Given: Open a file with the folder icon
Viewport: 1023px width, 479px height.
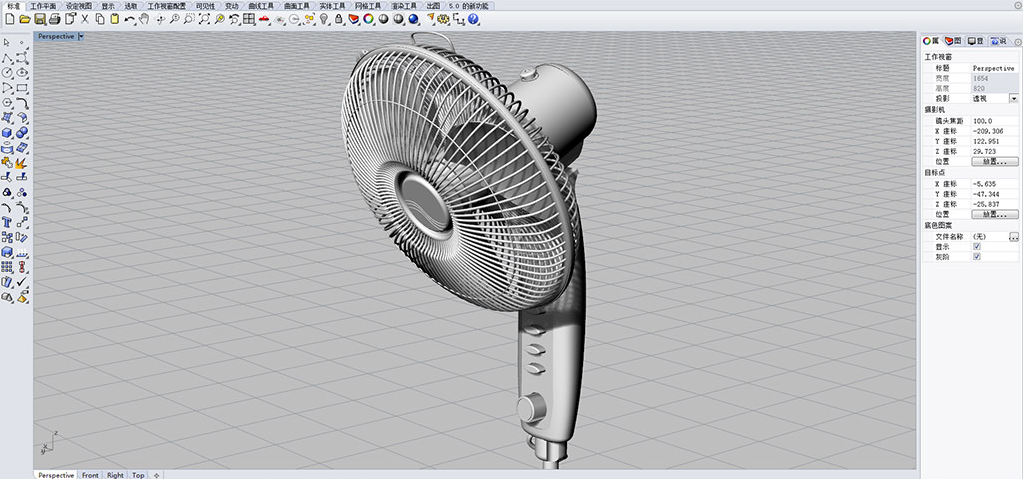Looking at the screenshot, I should coord(25,19).
